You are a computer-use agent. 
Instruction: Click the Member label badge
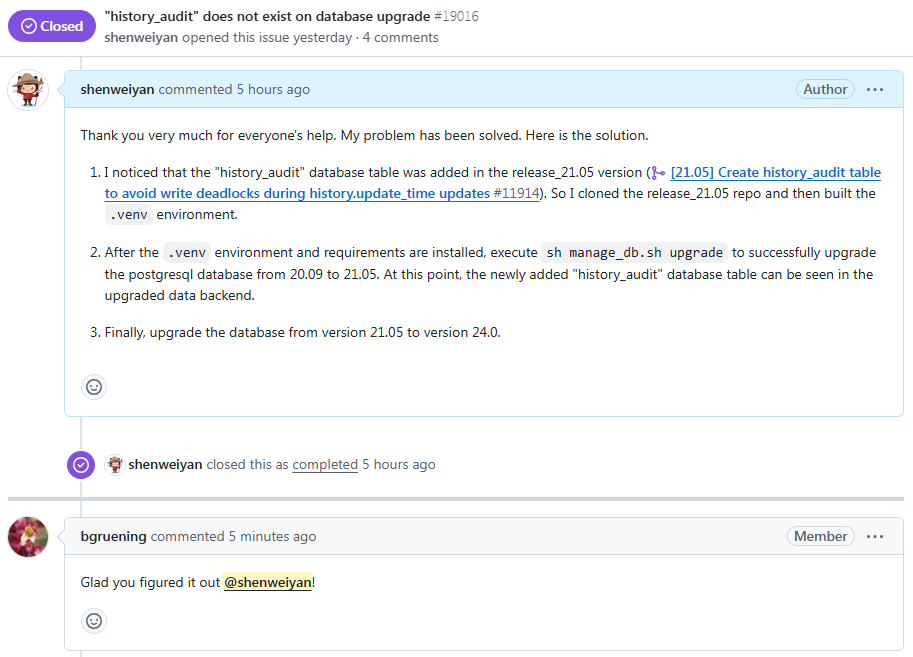click(820, 536)
